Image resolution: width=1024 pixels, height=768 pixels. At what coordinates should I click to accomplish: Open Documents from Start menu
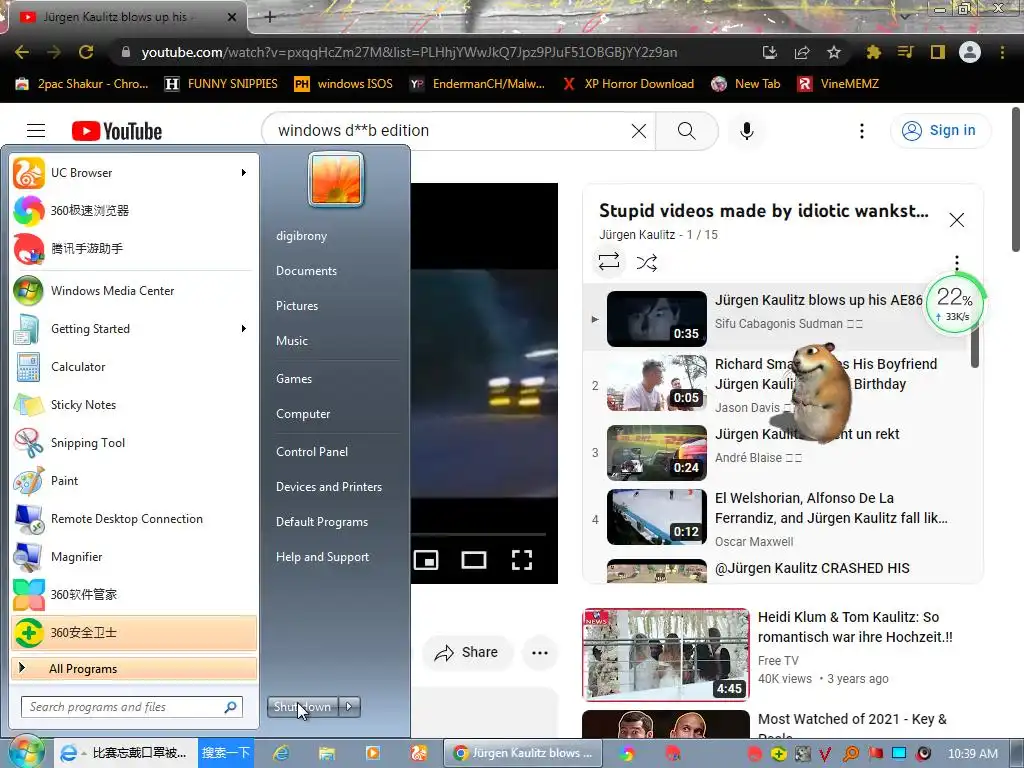point(306,271)
